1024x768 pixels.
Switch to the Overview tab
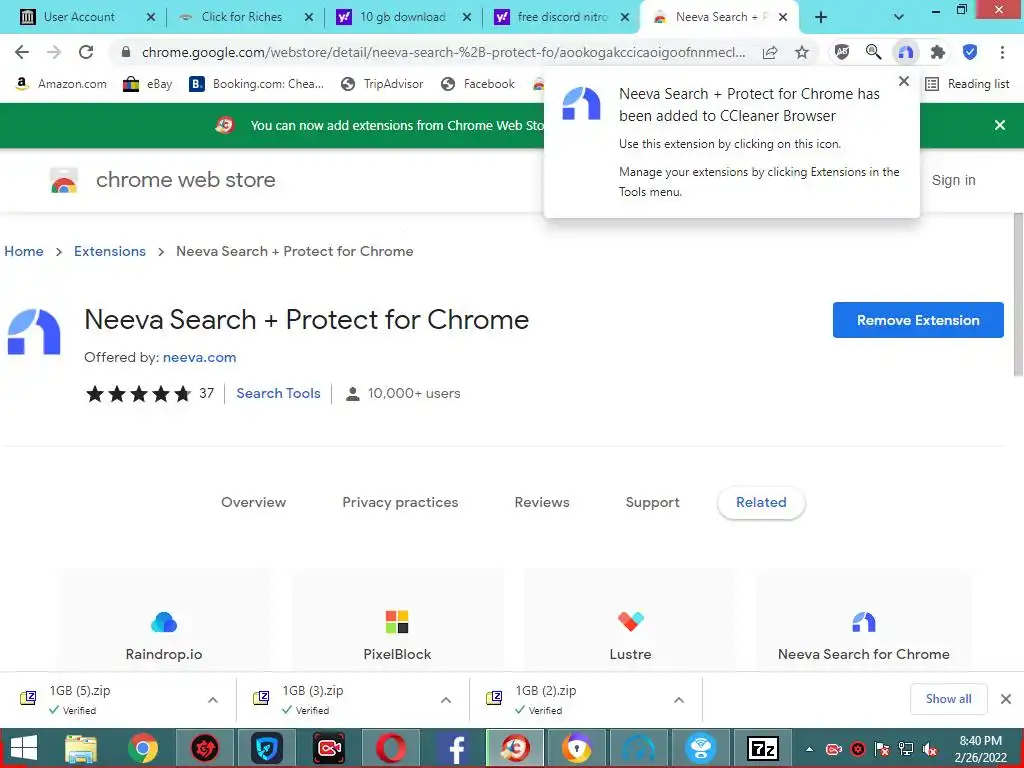pyautogui.click(x=253, y=502)
